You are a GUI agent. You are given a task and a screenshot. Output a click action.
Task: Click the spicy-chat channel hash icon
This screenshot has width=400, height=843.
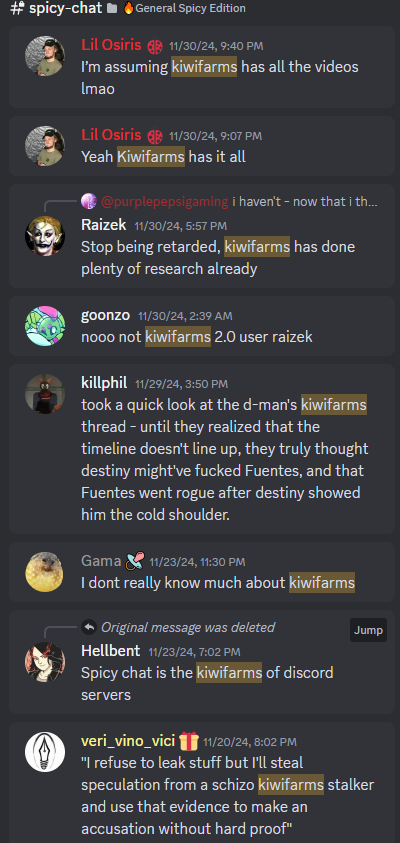(x=17, y=9)
